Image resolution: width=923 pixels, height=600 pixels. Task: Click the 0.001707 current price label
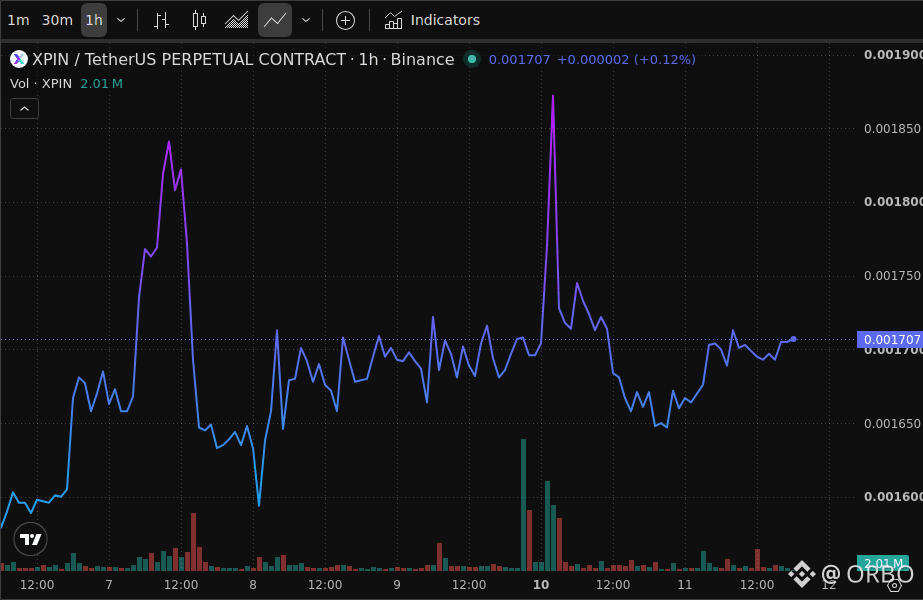click(889, 340)
